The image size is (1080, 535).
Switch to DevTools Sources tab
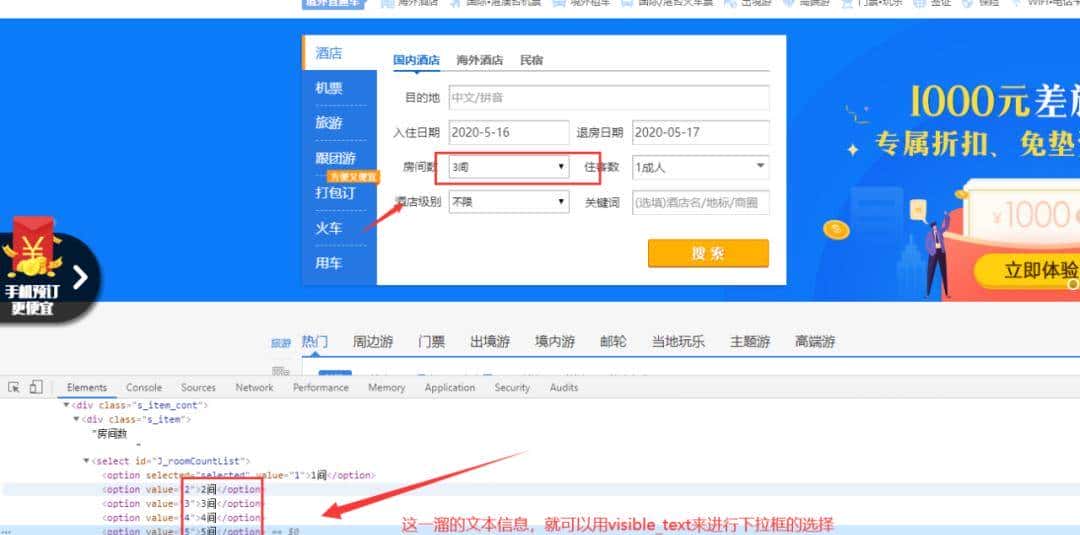coord(198,388)
